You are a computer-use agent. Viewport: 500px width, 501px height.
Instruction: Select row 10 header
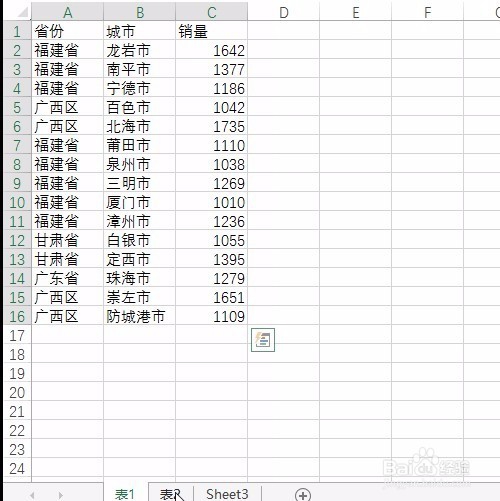pos(17,202)
